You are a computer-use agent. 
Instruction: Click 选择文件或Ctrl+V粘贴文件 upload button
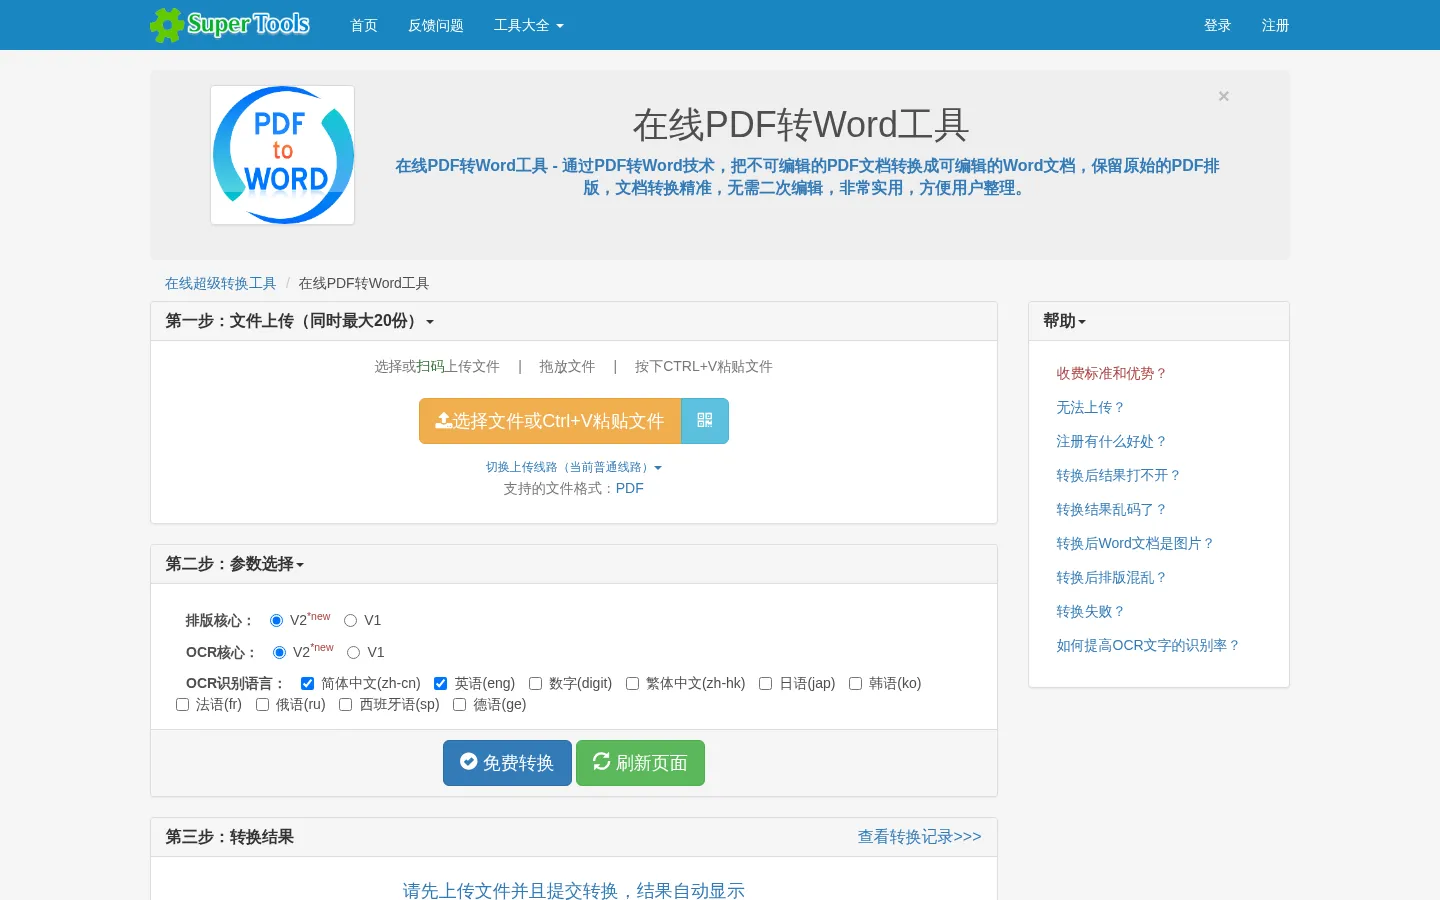(550, 421)
